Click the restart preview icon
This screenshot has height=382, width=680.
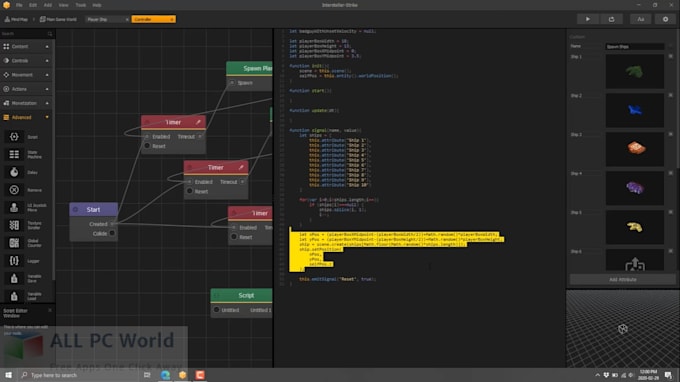pos(611,19)
